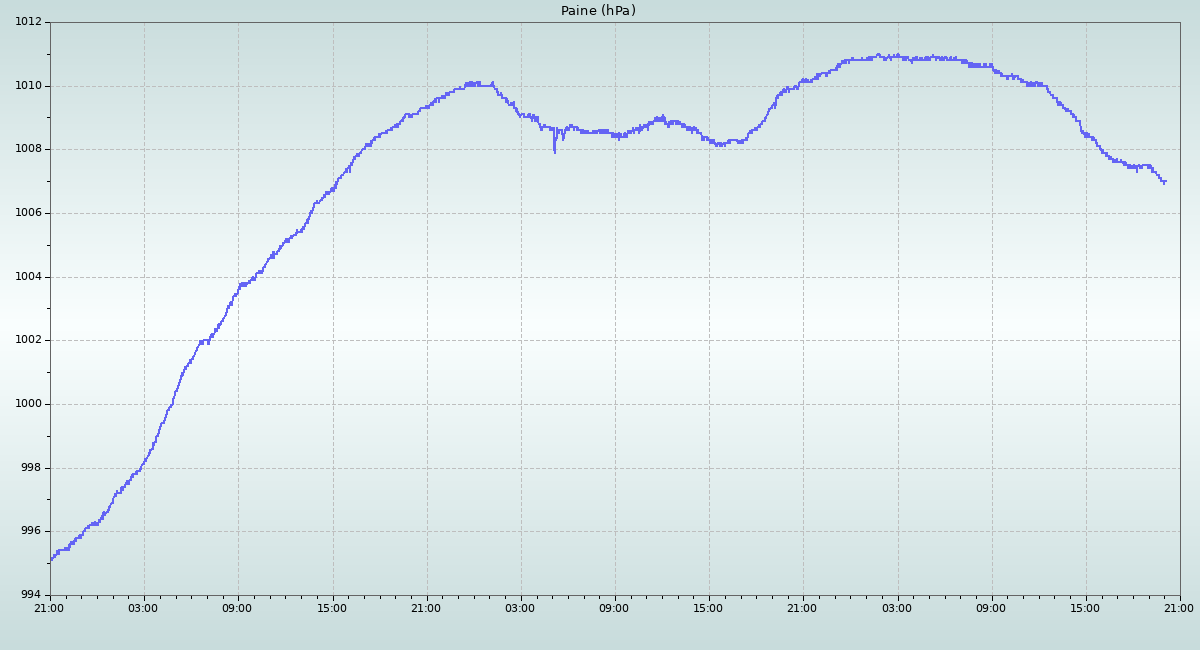Viewport: 1200px width, 650px height.
Task: Click the first 09:00 time axis label
Action: pyautogui.click(x=237, y=608)
